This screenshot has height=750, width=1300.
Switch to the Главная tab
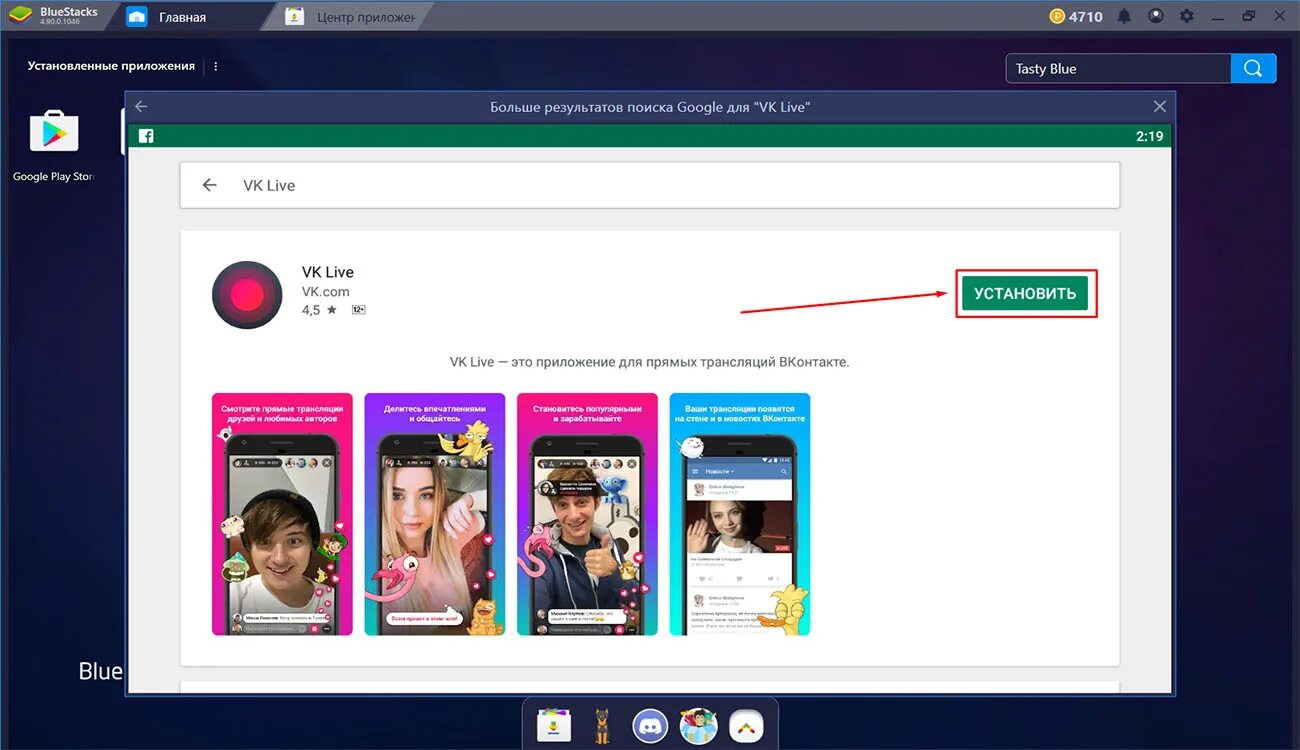pos(182,17)
